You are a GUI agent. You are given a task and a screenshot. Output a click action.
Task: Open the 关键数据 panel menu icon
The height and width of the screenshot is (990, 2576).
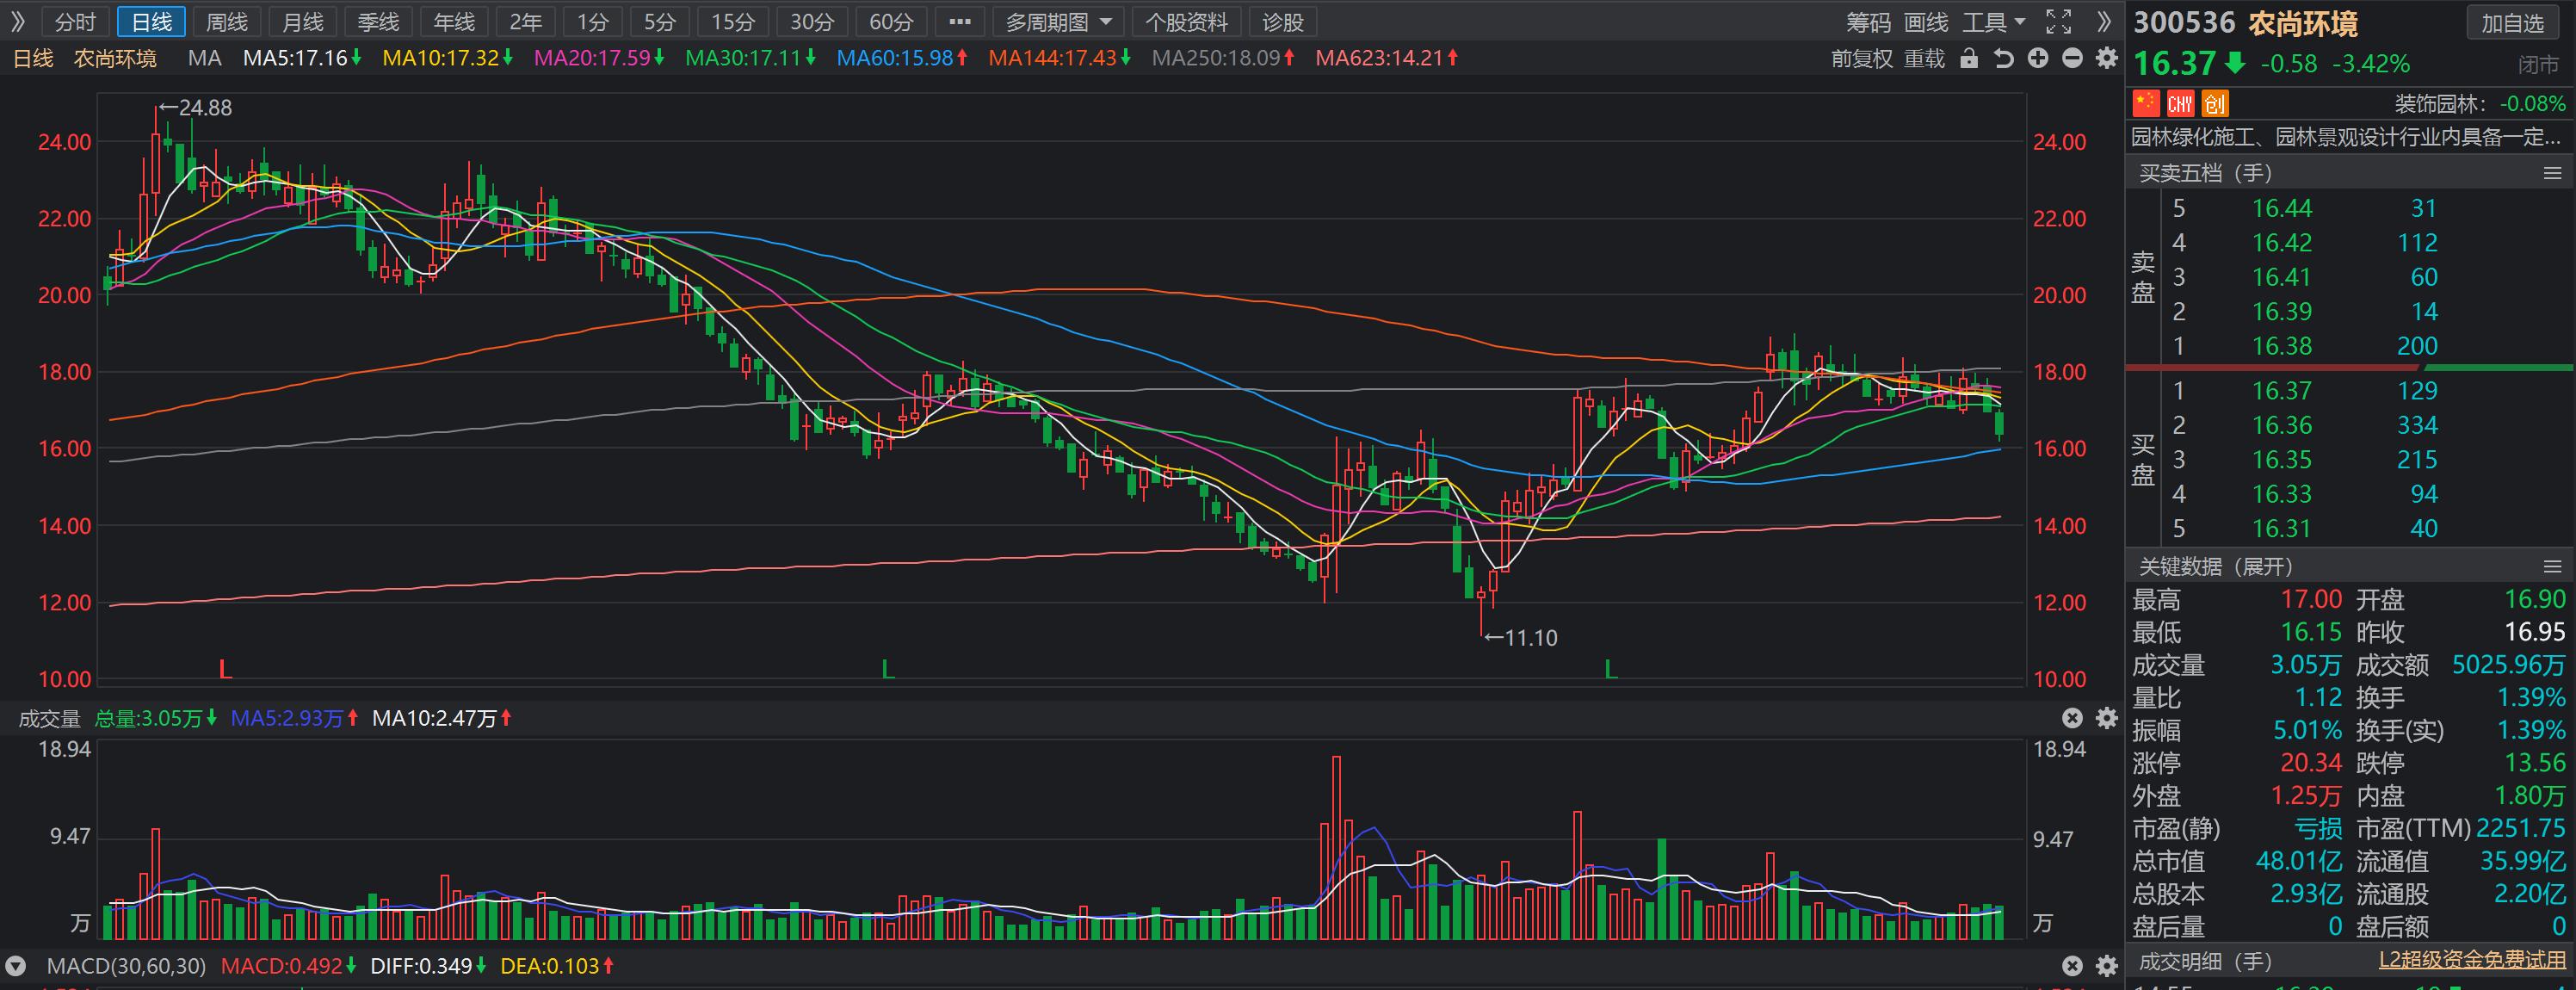click(2552, 567)
